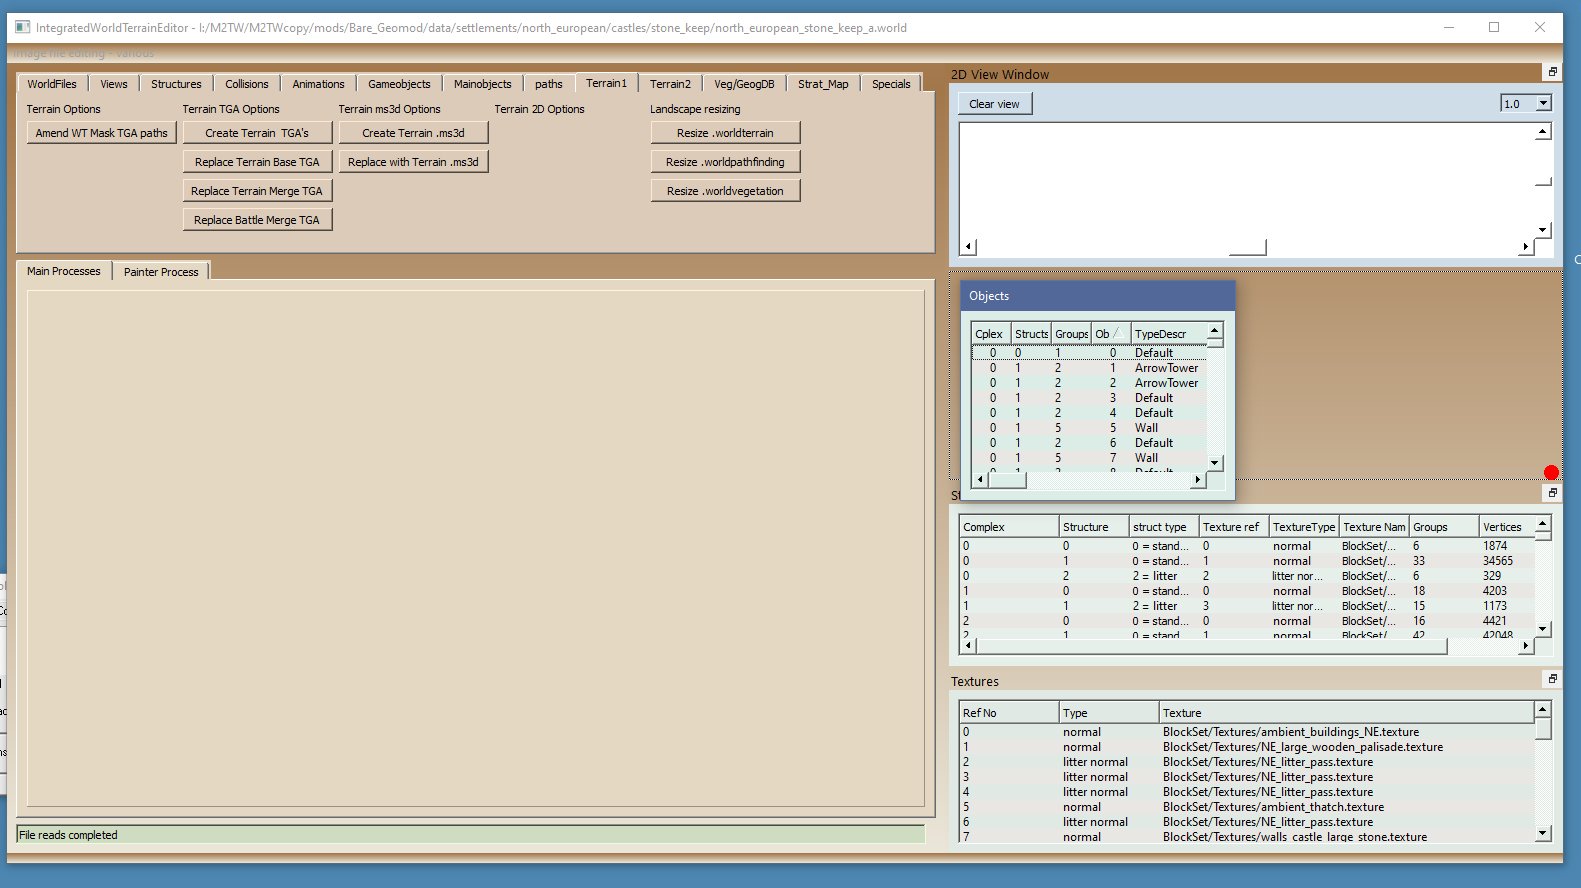Viewport: 1581px width, 888px height.
Task: Open the Gameobjects tab
Action: 399,84
